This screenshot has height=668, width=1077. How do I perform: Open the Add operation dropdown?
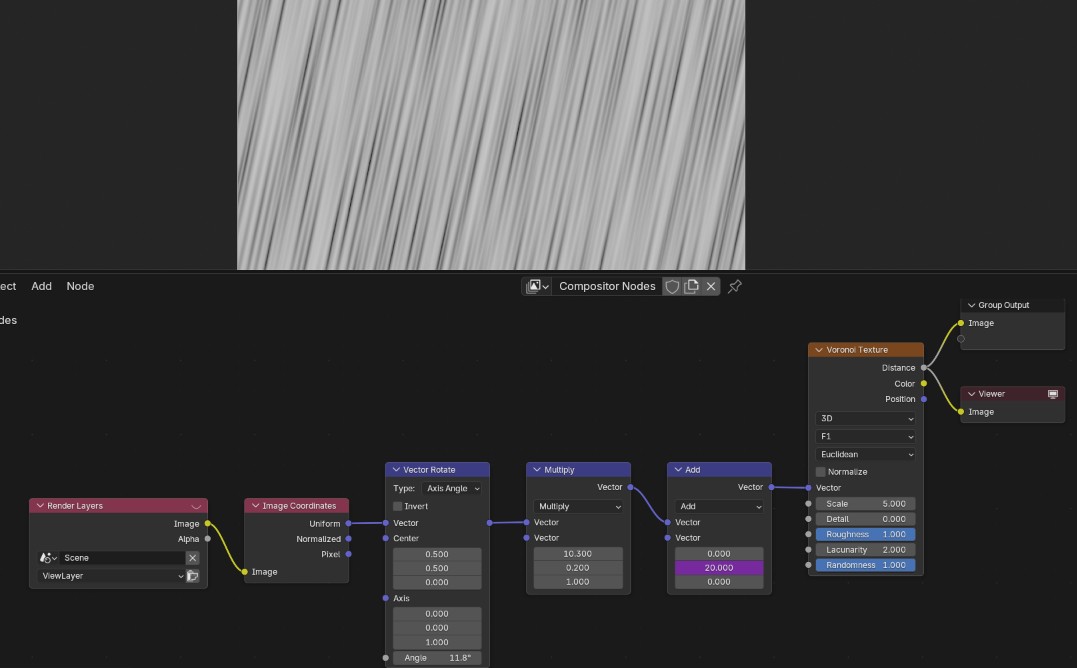click(719, 507)
